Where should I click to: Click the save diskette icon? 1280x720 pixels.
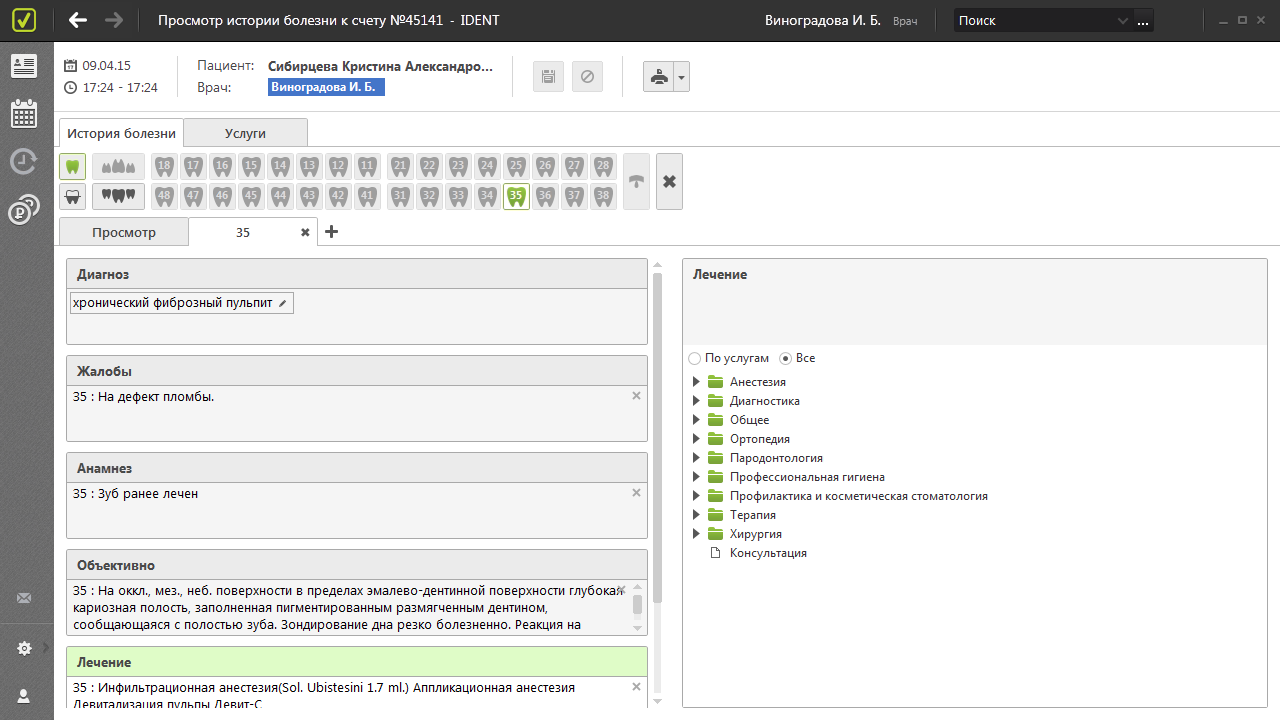pos(548,77)
